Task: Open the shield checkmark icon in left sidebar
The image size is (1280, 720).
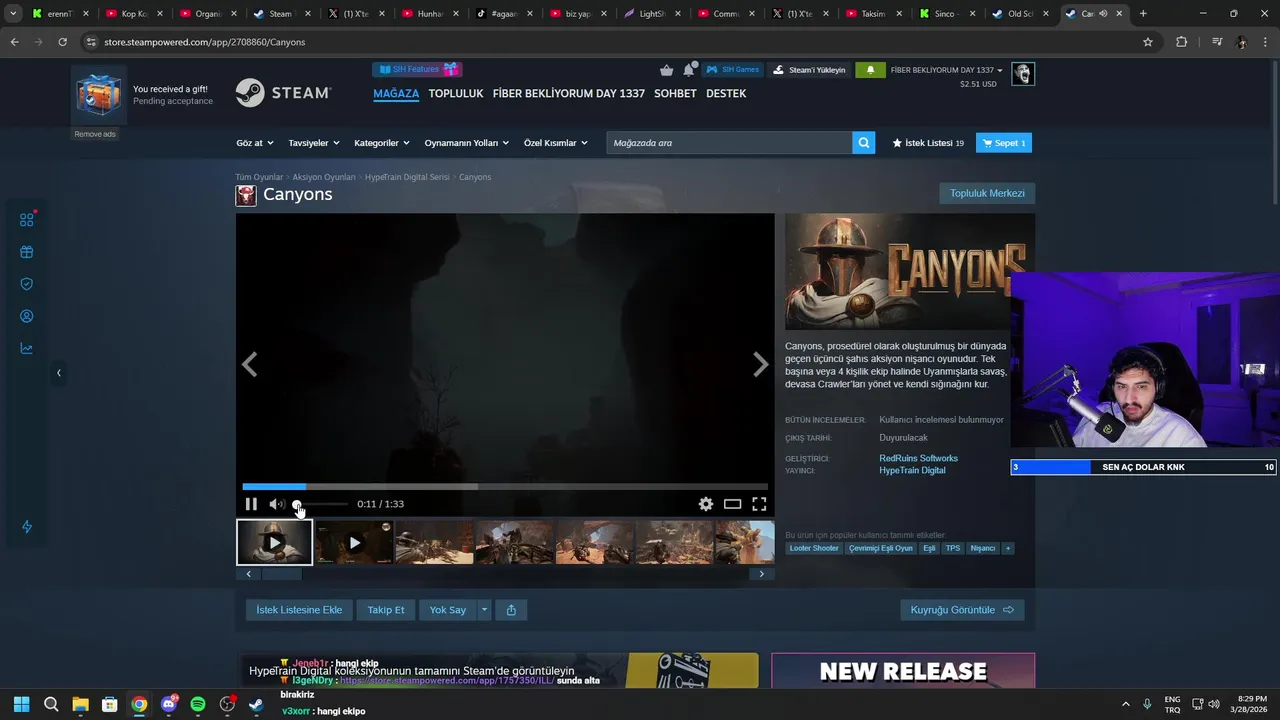Action: coord(27,284)
